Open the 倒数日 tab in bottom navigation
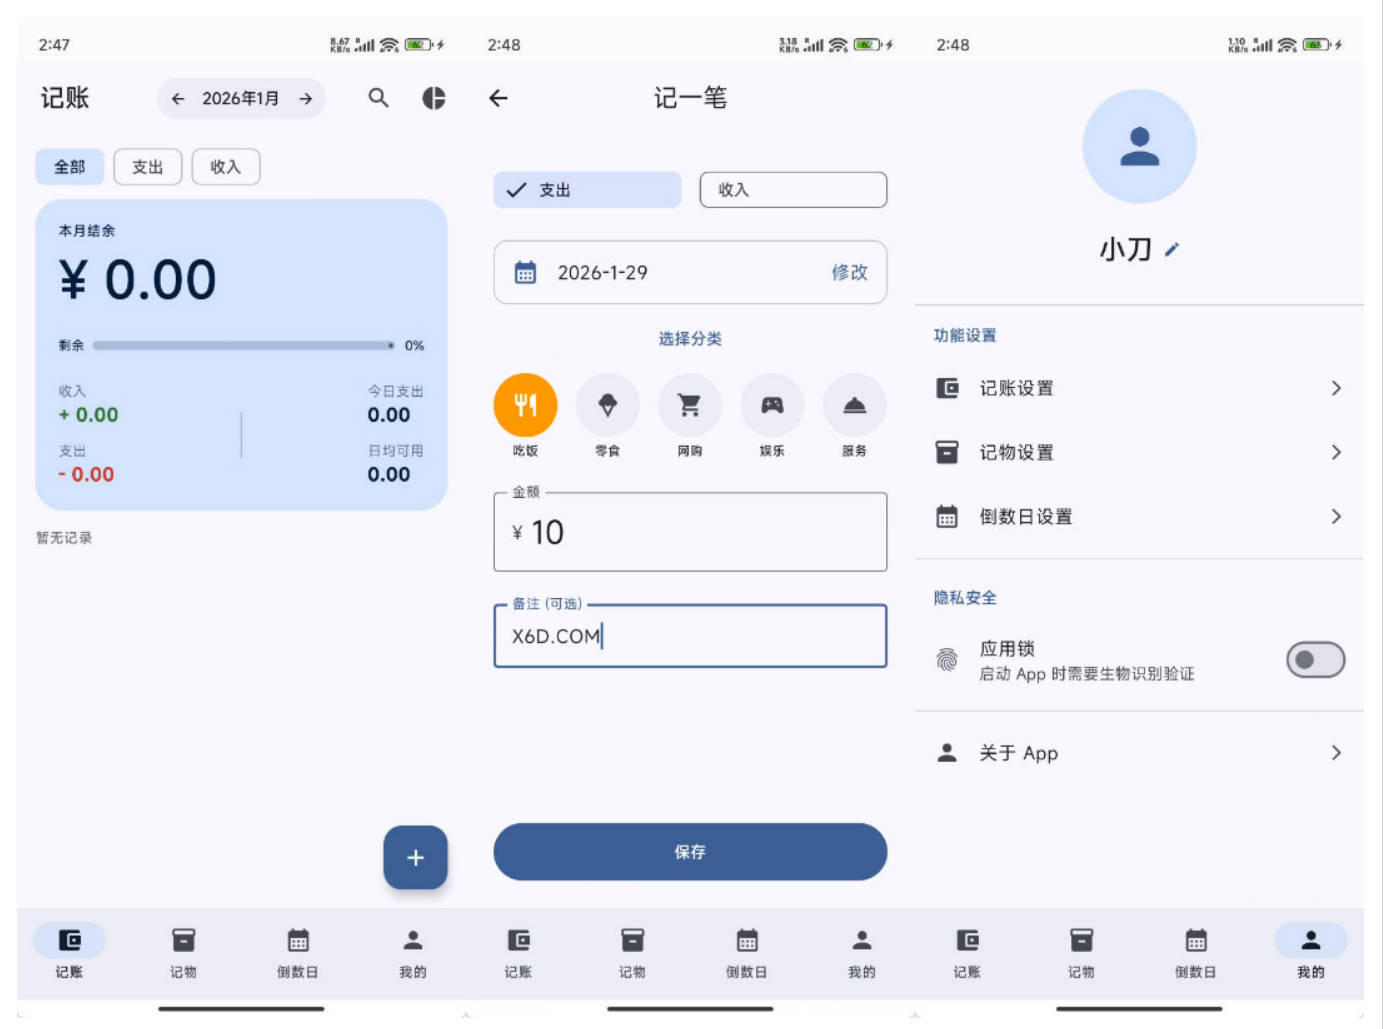 (298, 950)
